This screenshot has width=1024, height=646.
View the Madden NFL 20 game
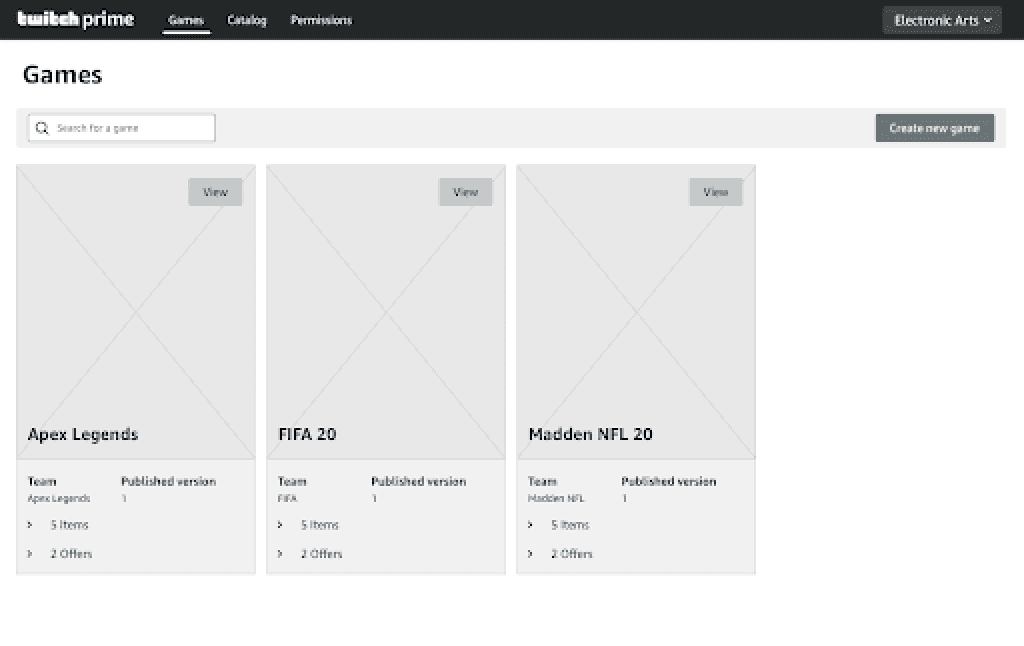point(716,192)
